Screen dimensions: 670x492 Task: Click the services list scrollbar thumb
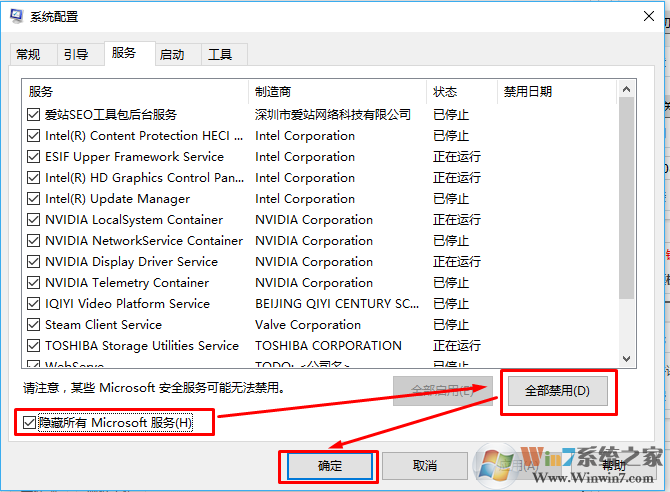pyautogui.click(x=626, y=198)
